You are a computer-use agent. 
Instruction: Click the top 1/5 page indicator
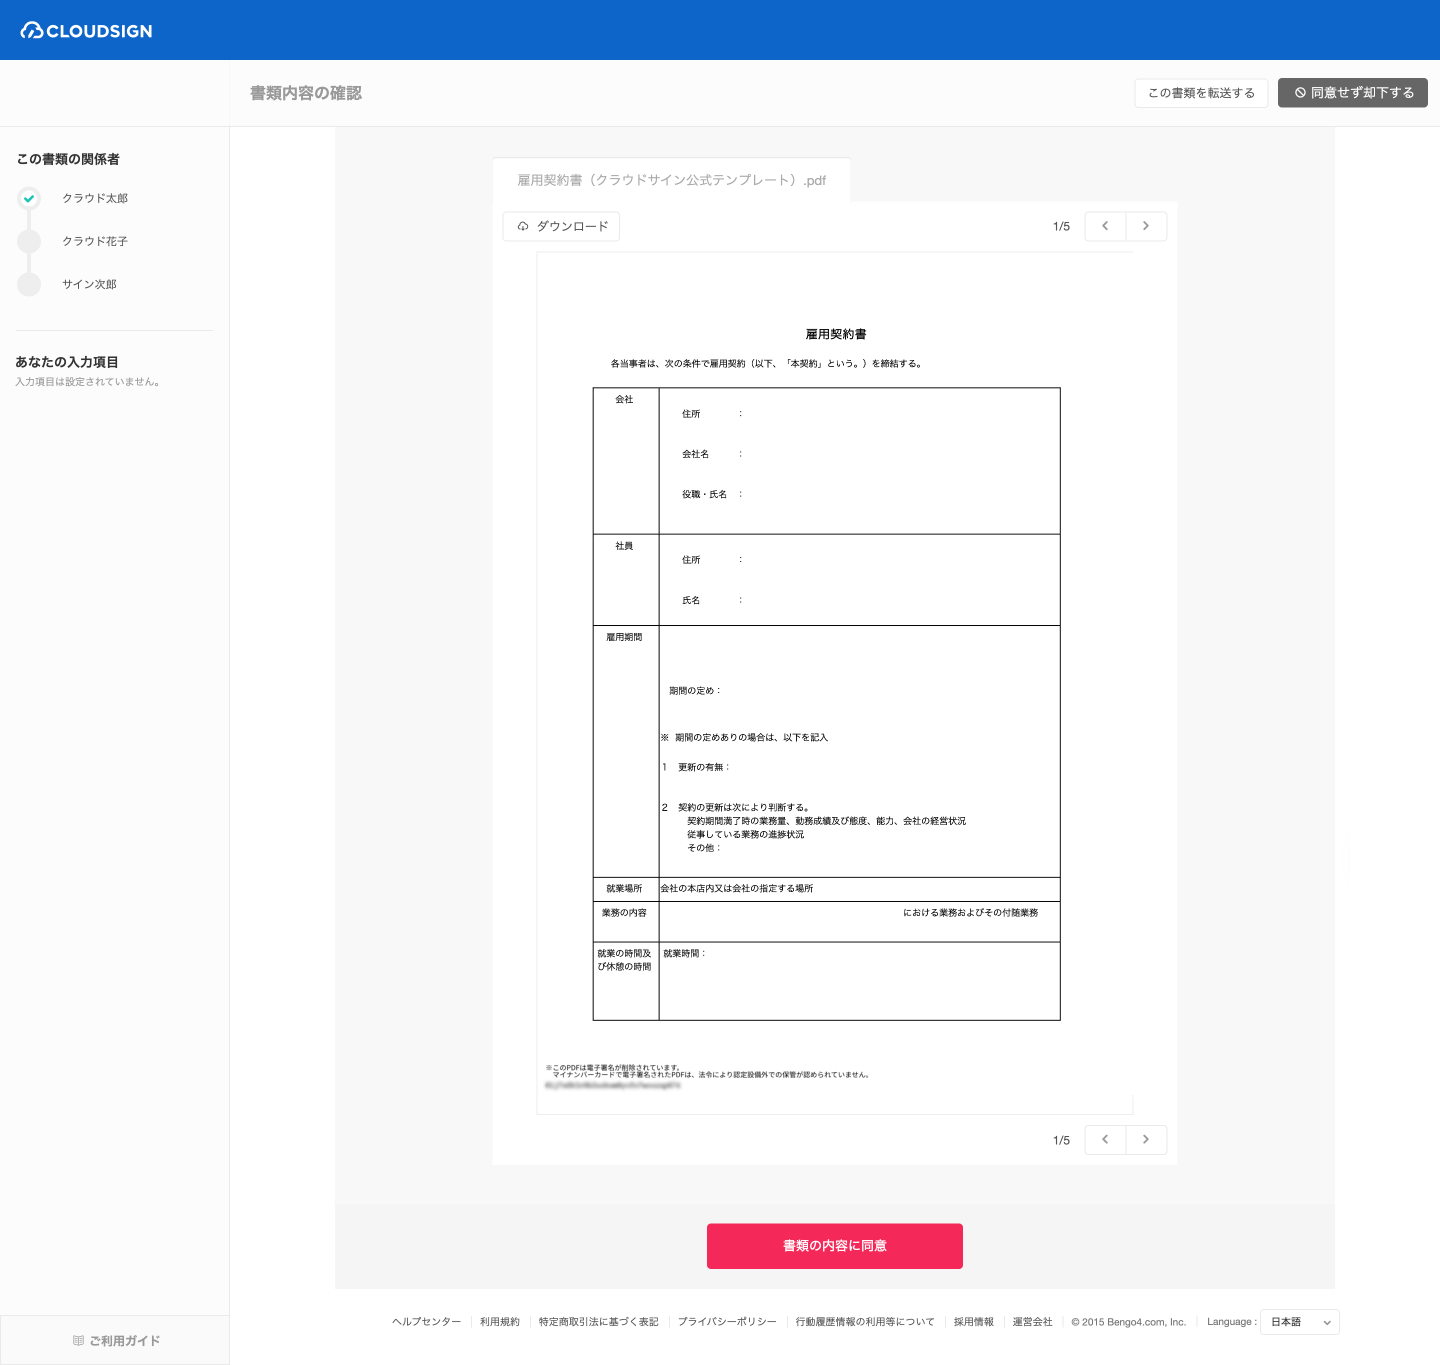(x=1061, y=227)
